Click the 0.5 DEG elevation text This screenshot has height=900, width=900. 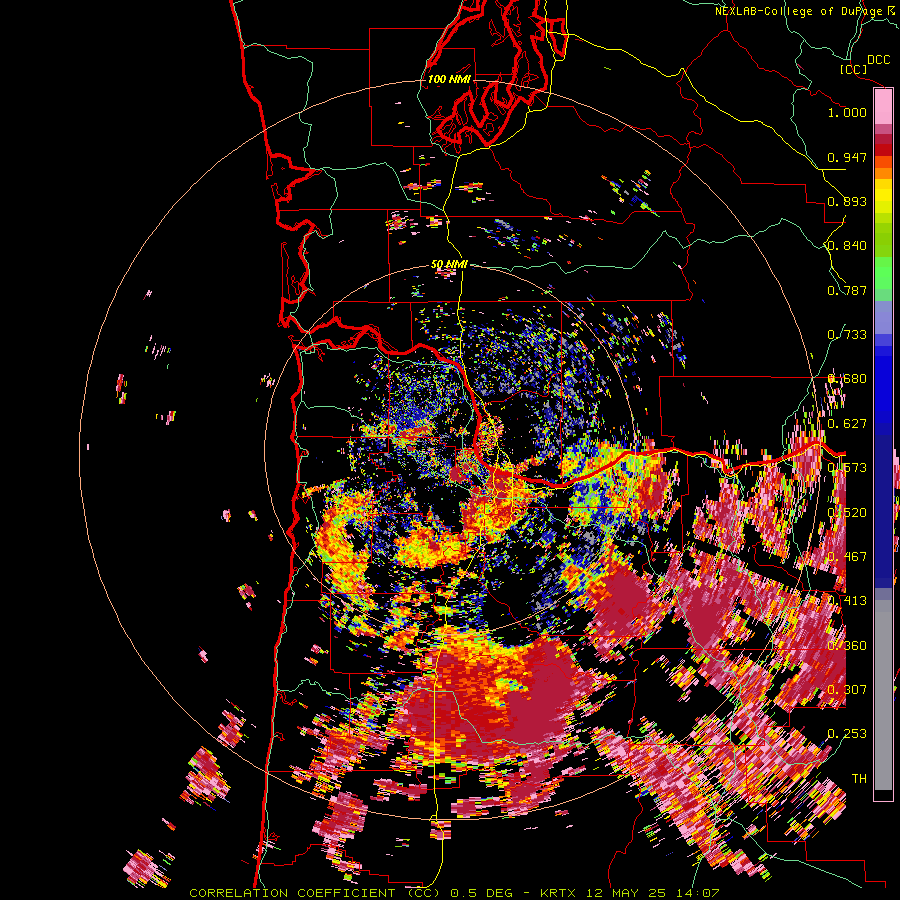coord(484,893)
